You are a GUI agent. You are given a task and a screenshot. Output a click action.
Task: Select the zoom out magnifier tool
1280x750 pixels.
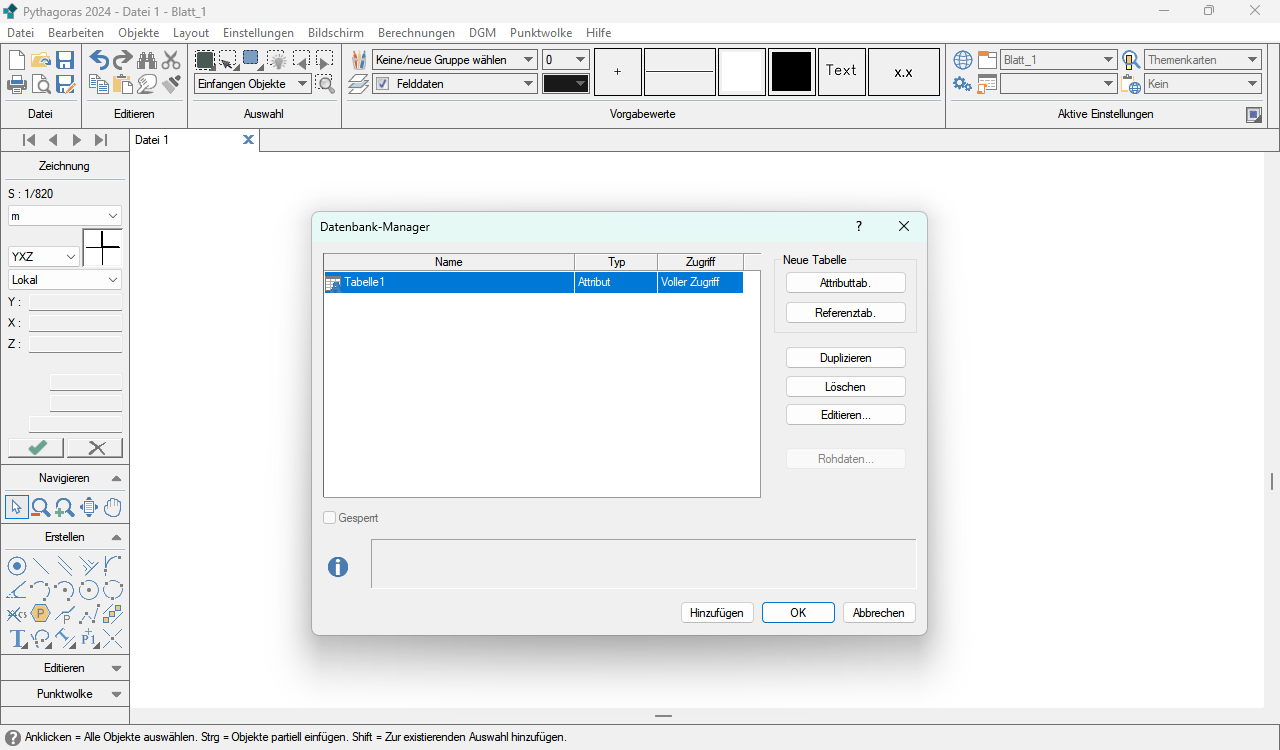(x=41, y=507)
